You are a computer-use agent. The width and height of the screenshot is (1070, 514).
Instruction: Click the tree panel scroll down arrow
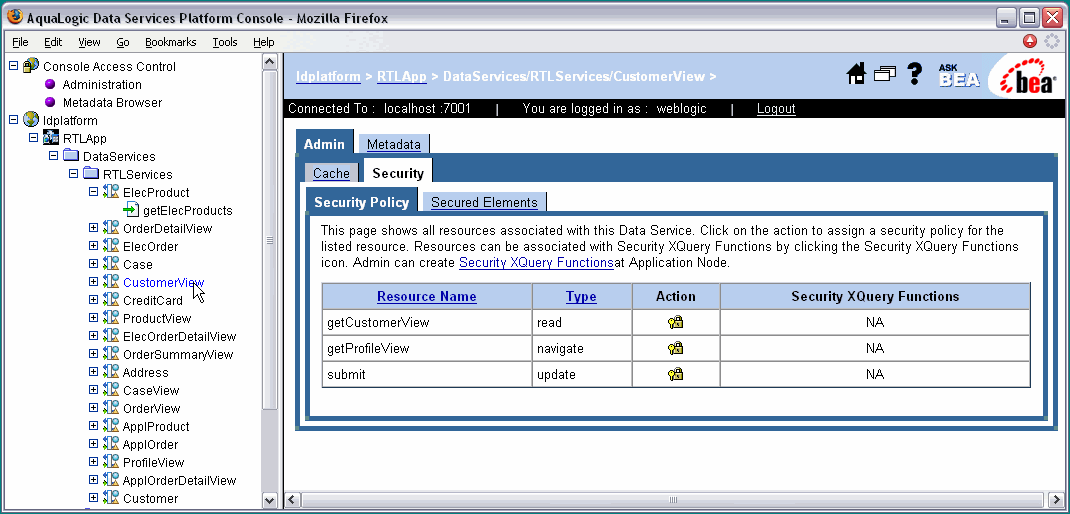(x=270, y=500)
